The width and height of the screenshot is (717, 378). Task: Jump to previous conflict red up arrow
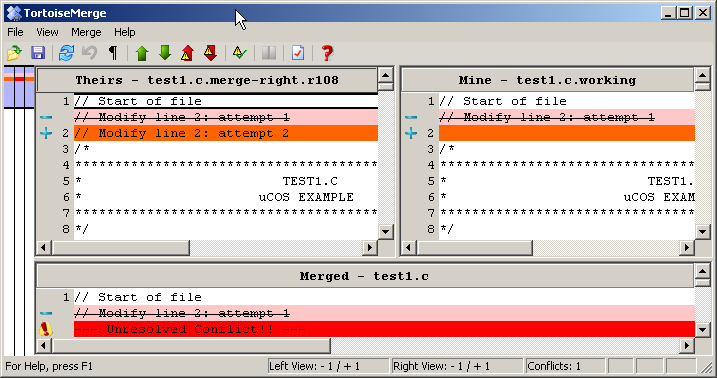click(187, 53)
